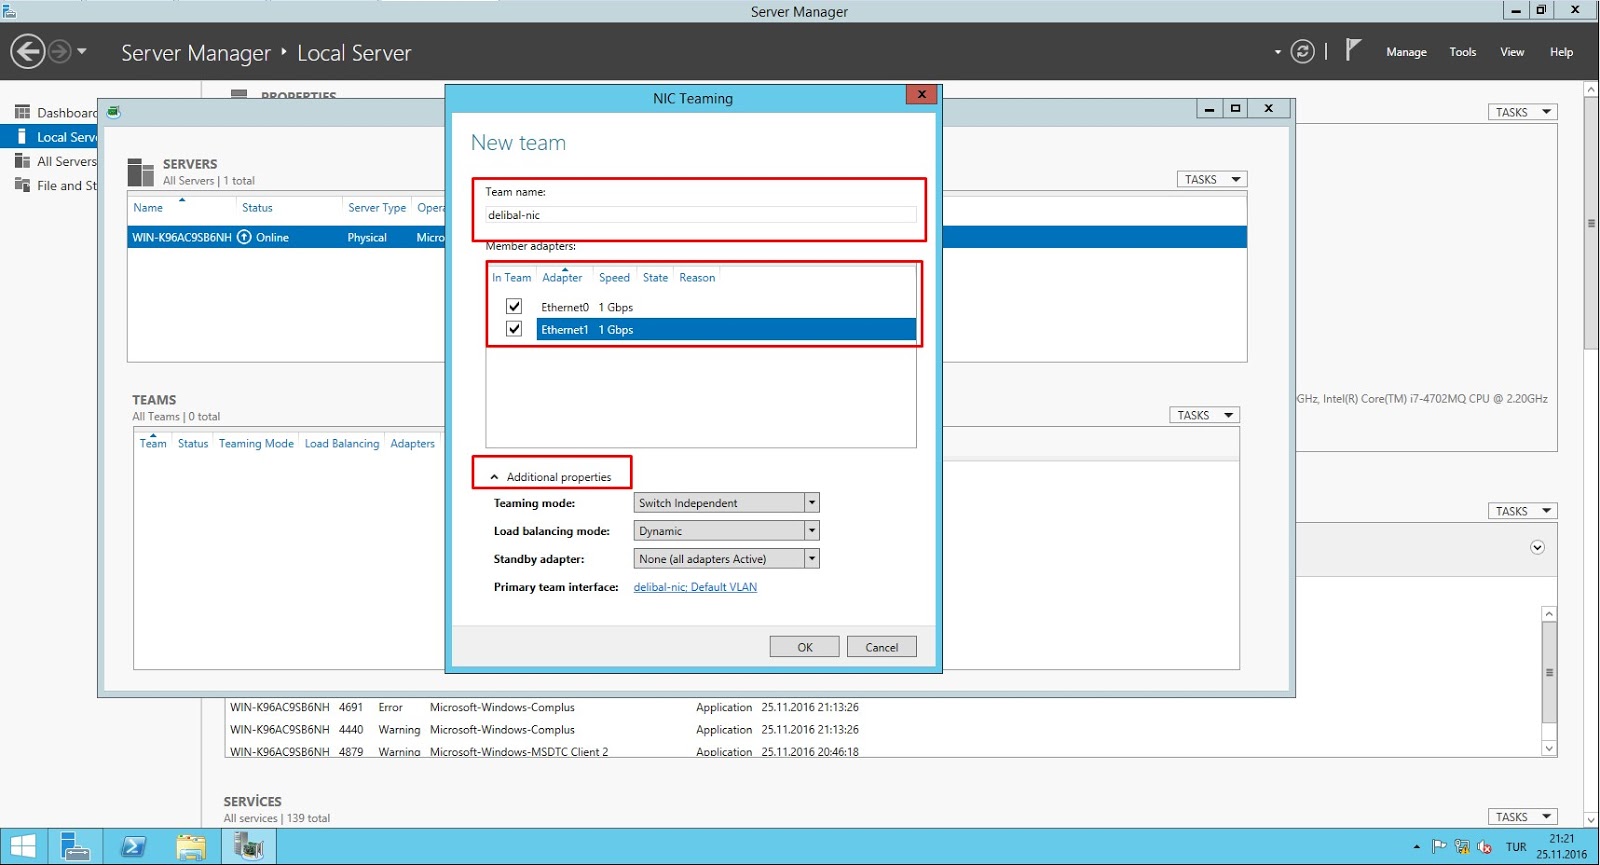Click the refresh icon in header
1600x865 pixels.
coord(1302,51)
